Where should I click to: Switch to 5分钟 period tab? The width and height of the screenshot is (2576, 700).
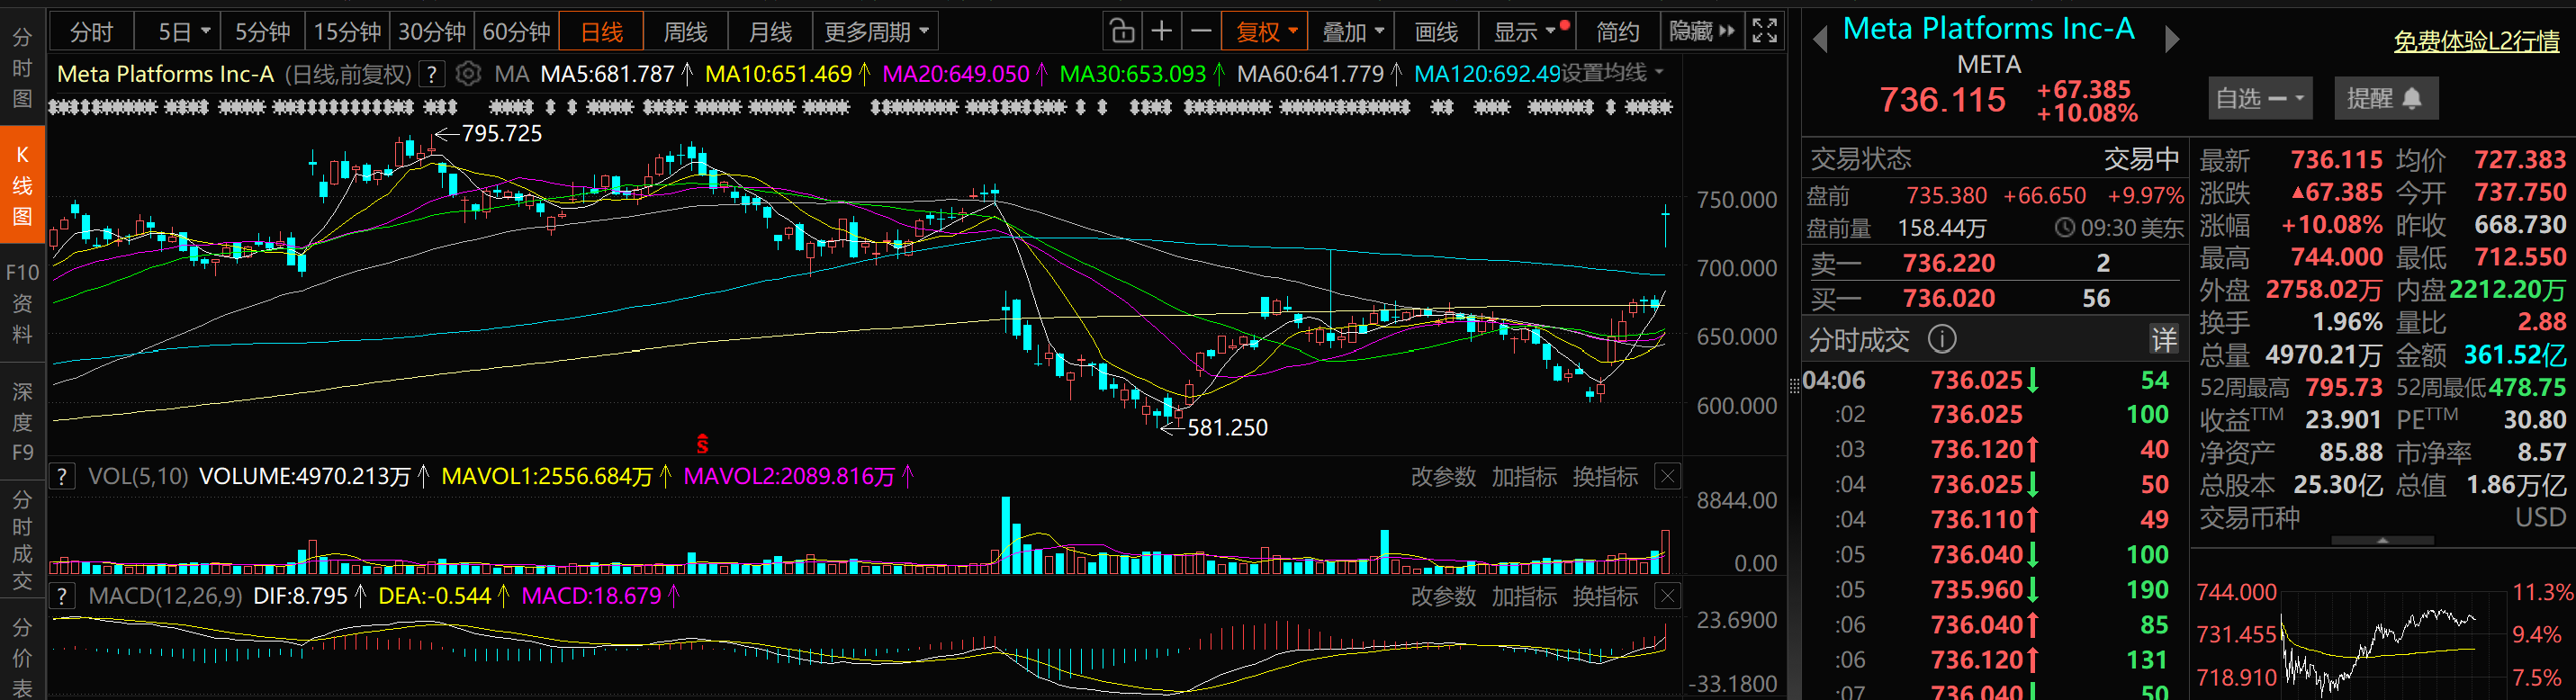pos(262,32)
